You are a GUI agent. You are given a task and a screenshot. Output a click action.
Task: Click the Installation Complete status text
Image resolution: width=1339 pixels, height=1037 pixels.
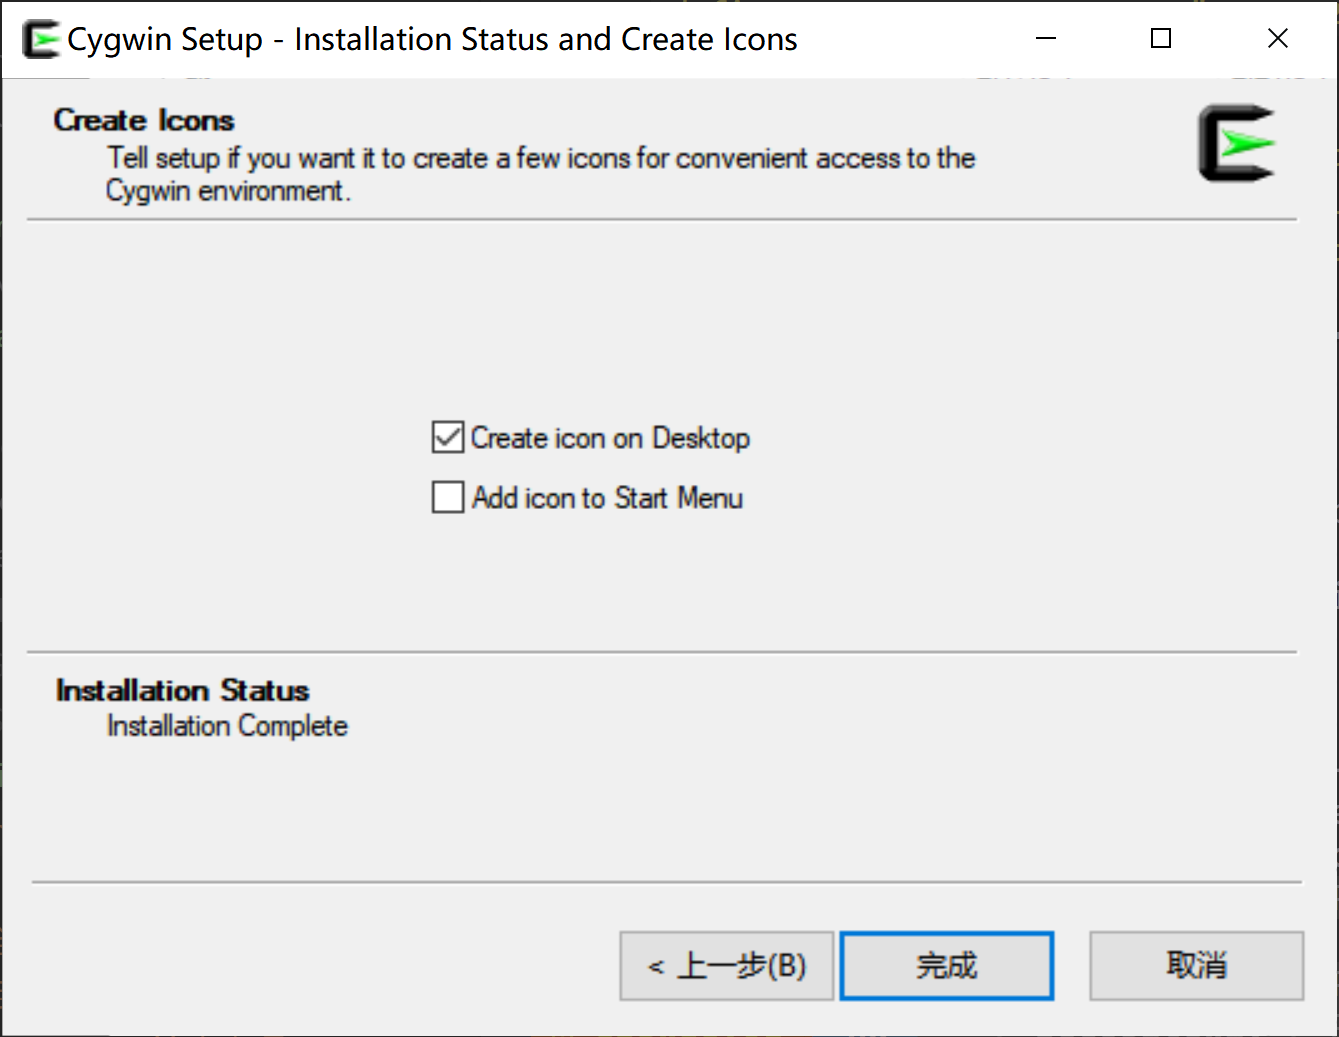point(227,726)
